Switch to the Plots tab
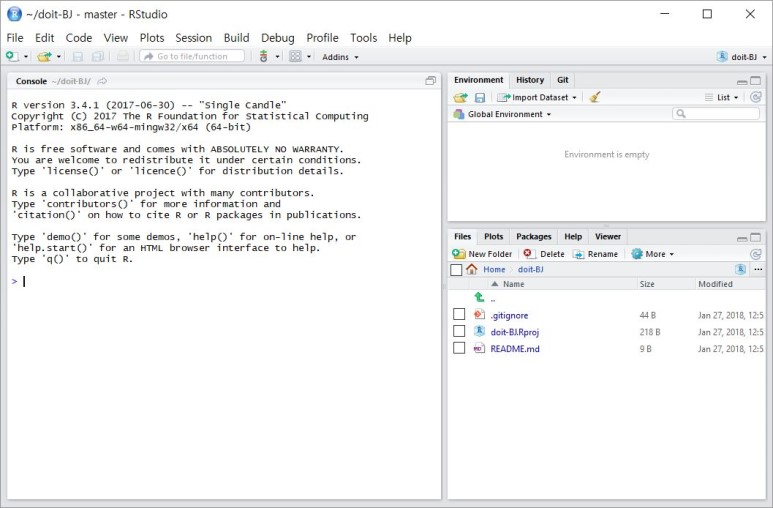The height and width of the screenshot is (508, 773). coord(493,237)
